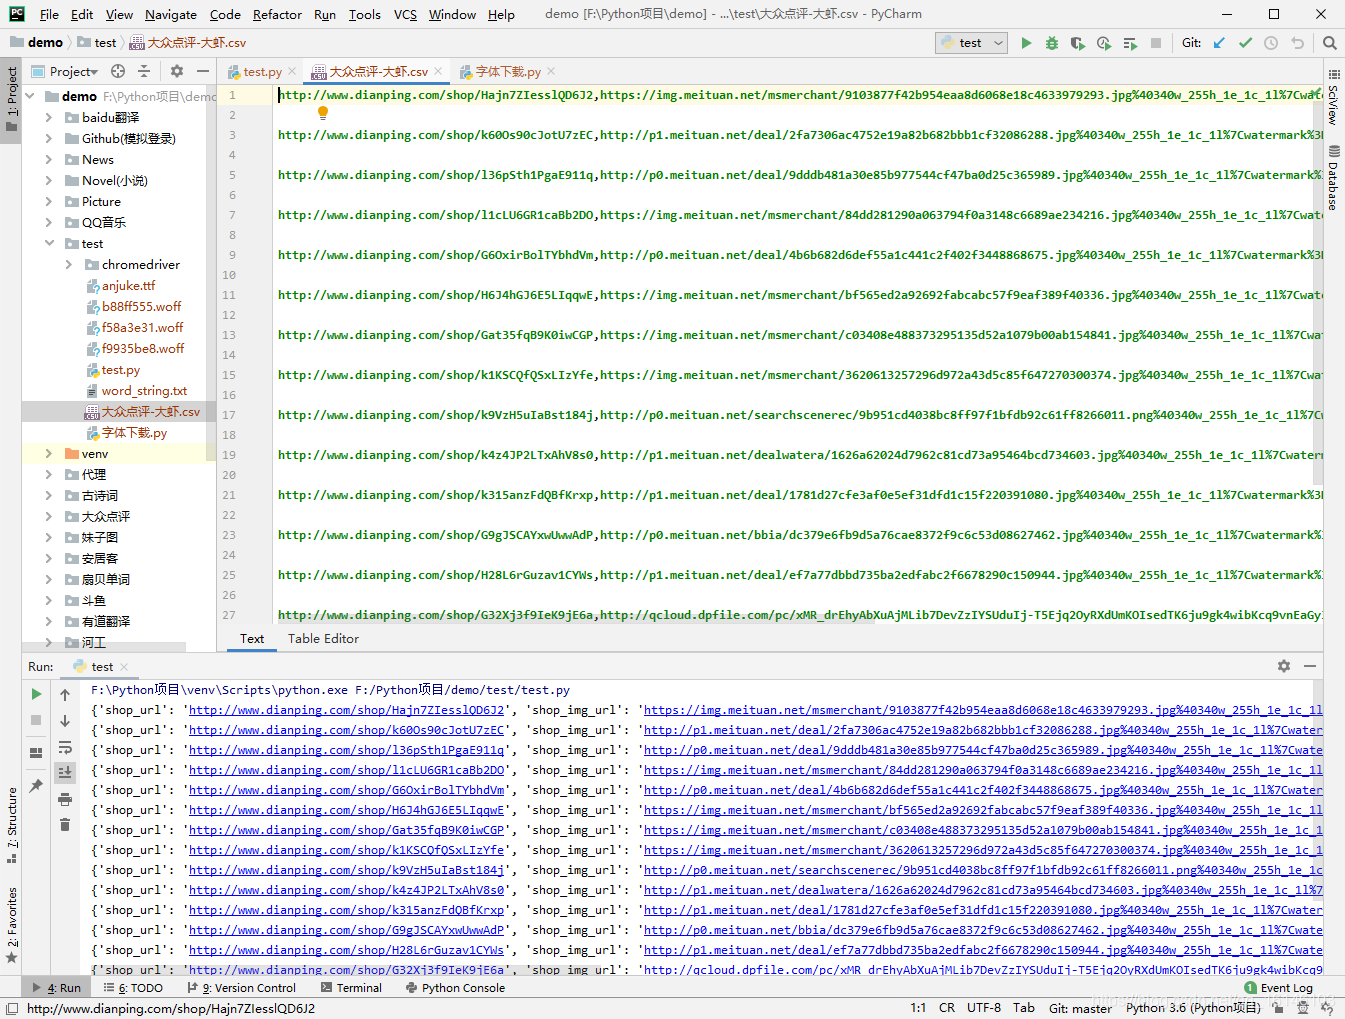Click the intention light bulb in editor
This screenshot has width=1345, height=1019.
(323, 113)
